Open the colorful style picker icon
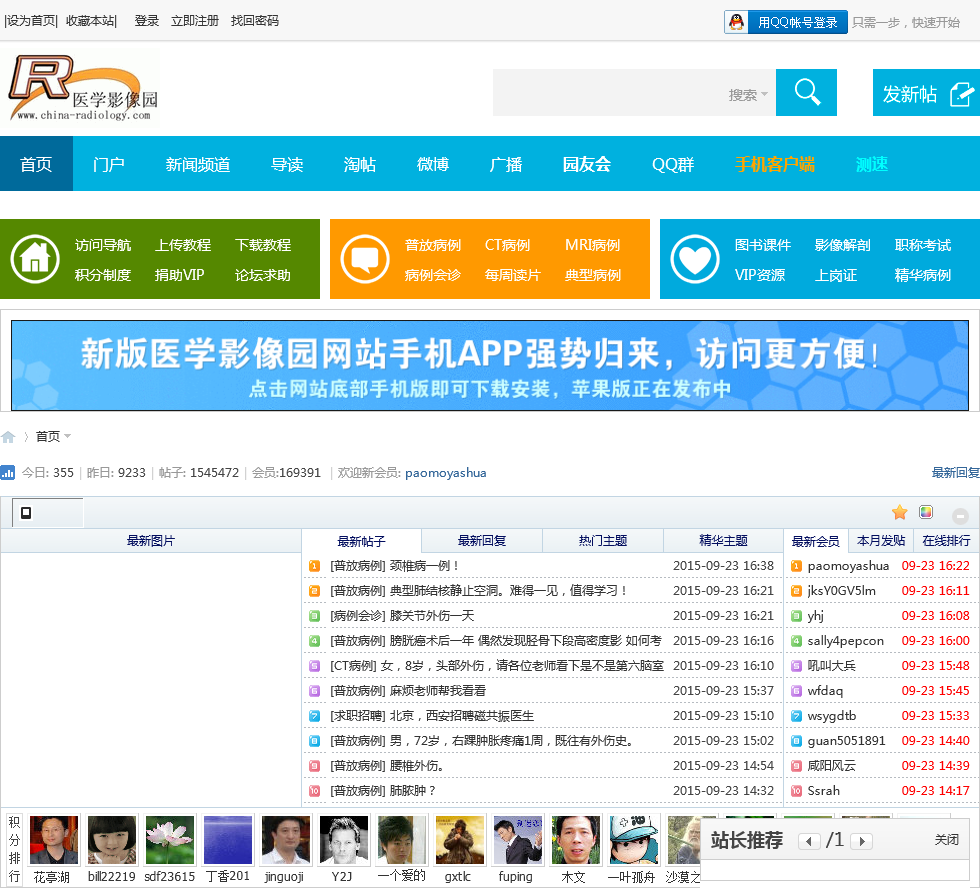 tap(926, 512)
